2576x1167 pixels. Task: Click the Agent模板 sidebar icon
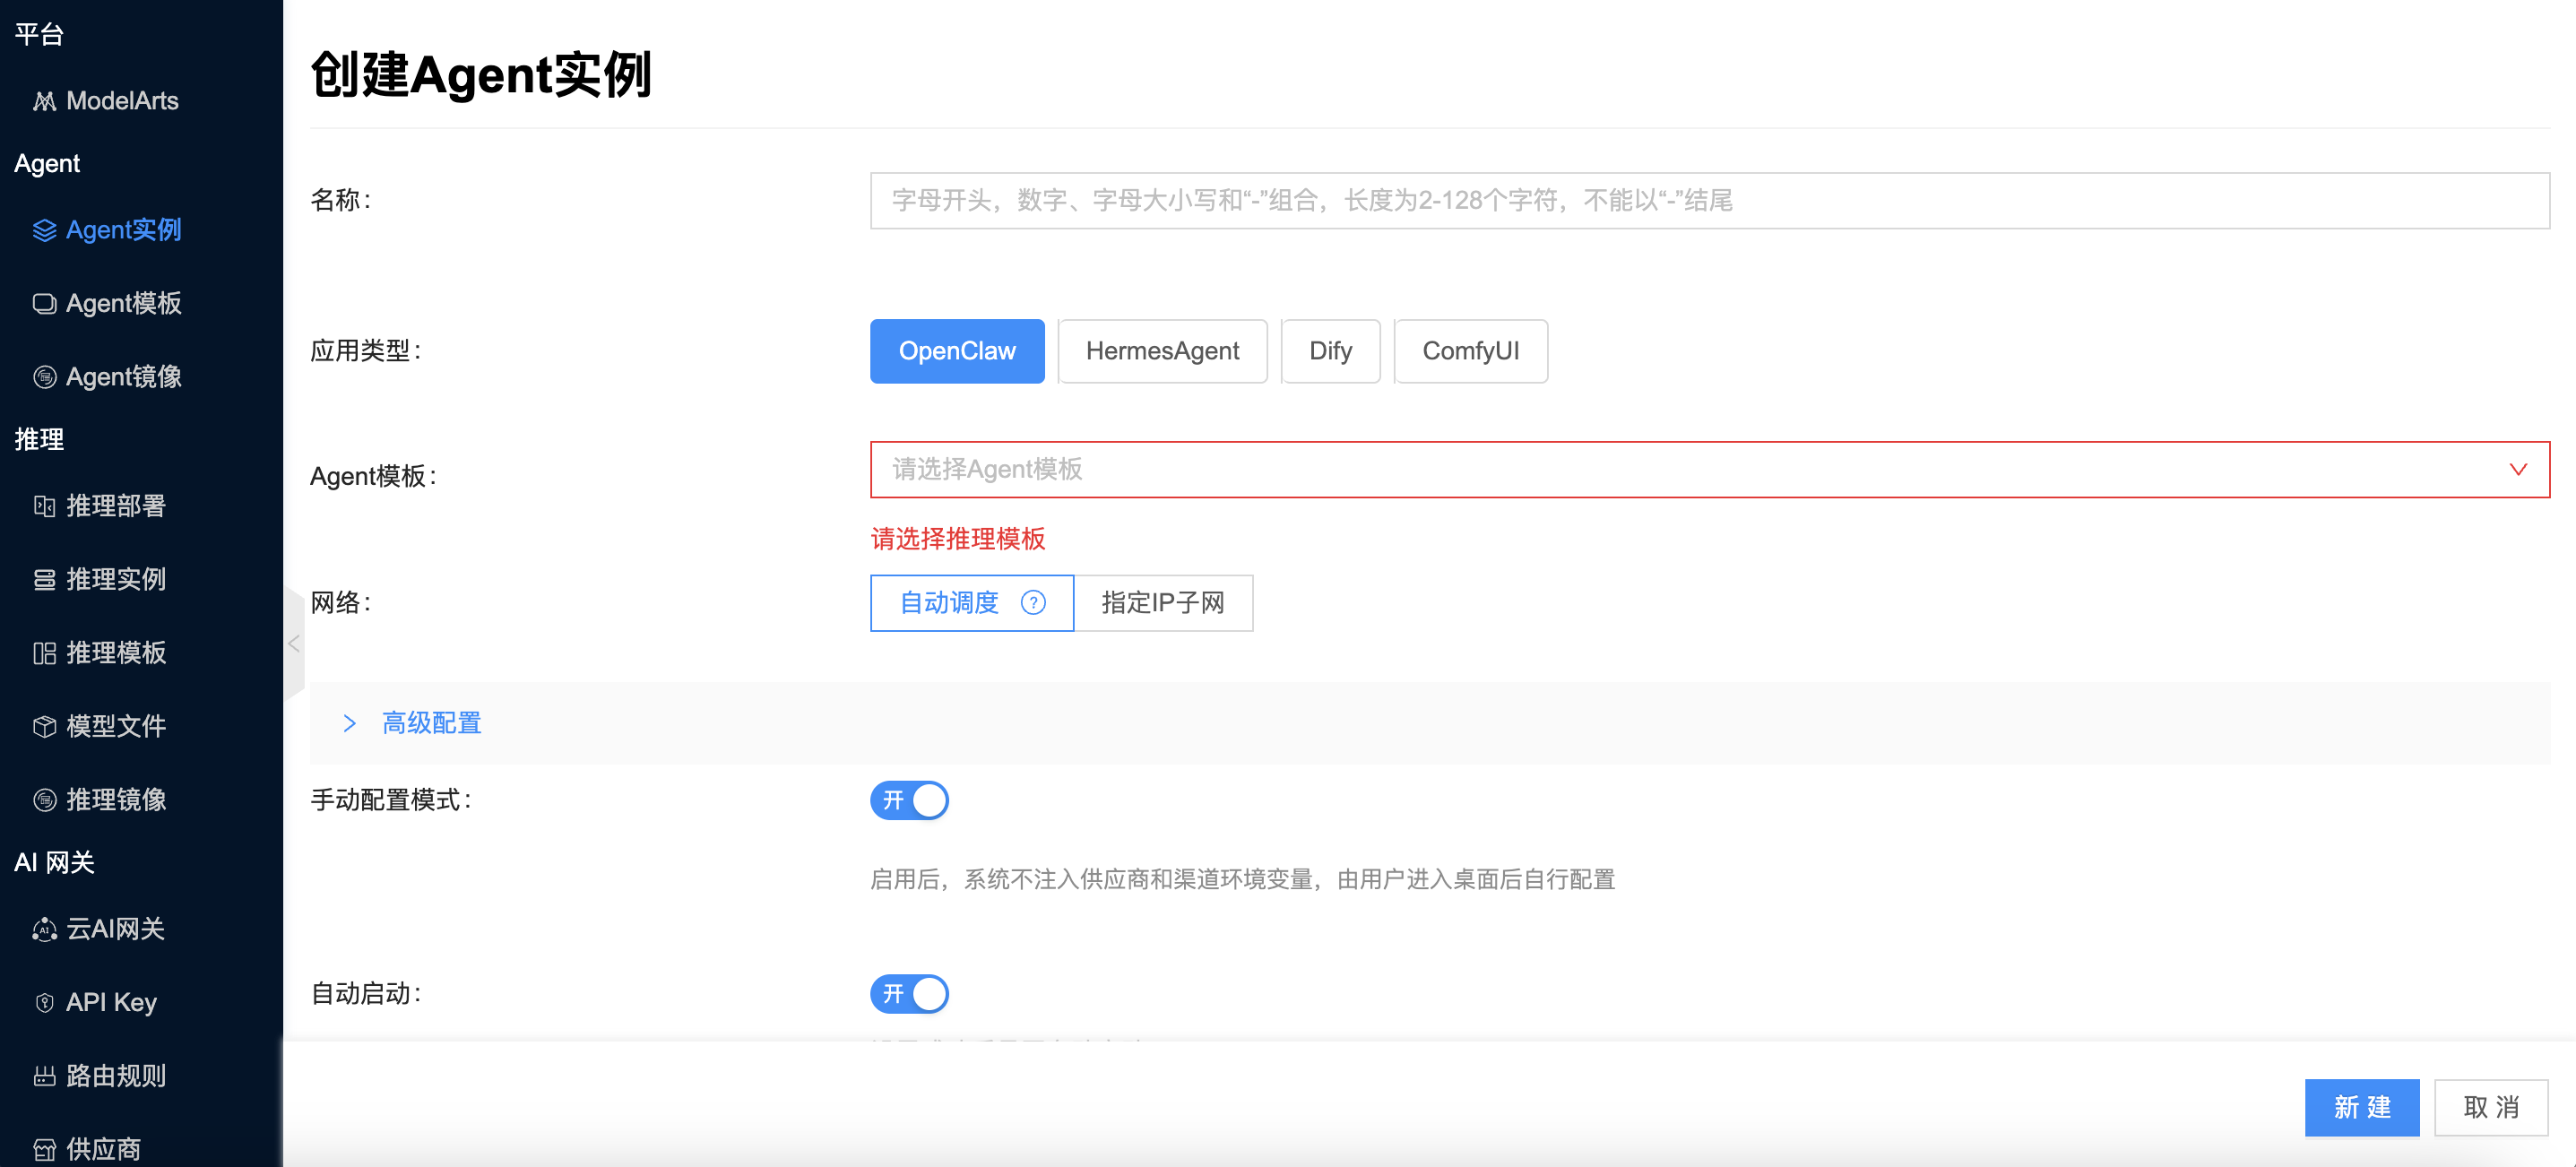(x=44, y=304)
